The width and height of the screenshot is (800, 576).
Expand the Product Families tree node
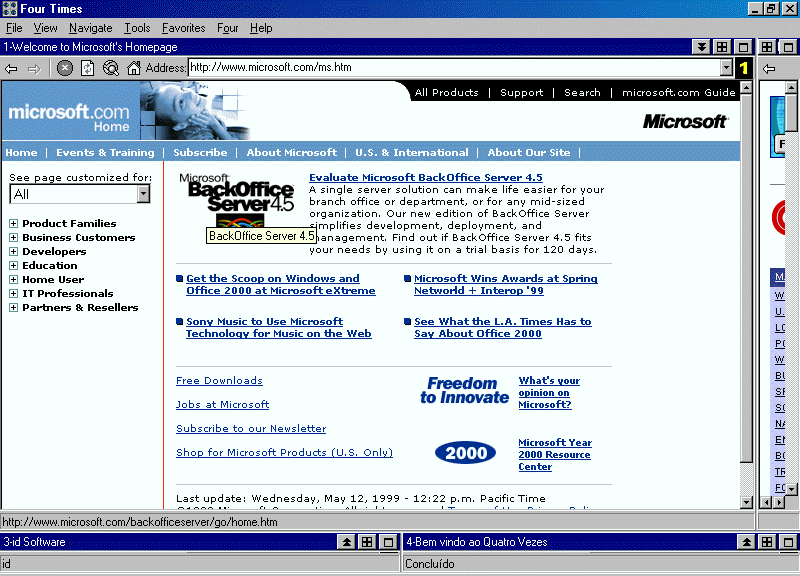14,223
